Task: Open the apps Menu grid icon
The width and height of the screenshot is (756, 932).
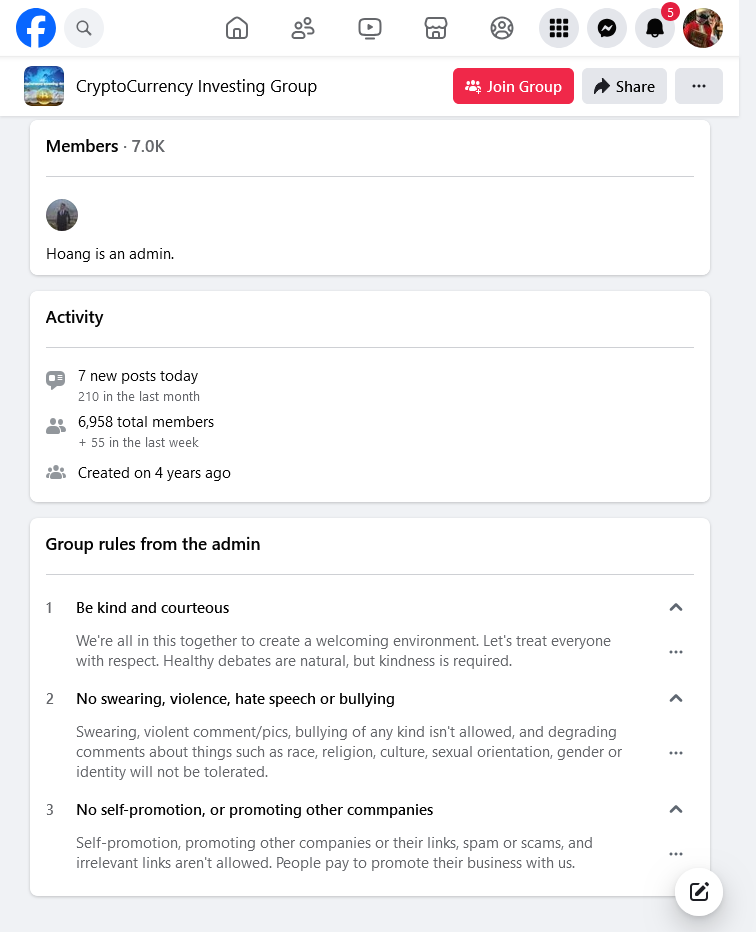Action: pyautogui.click(x=559, y=28)
